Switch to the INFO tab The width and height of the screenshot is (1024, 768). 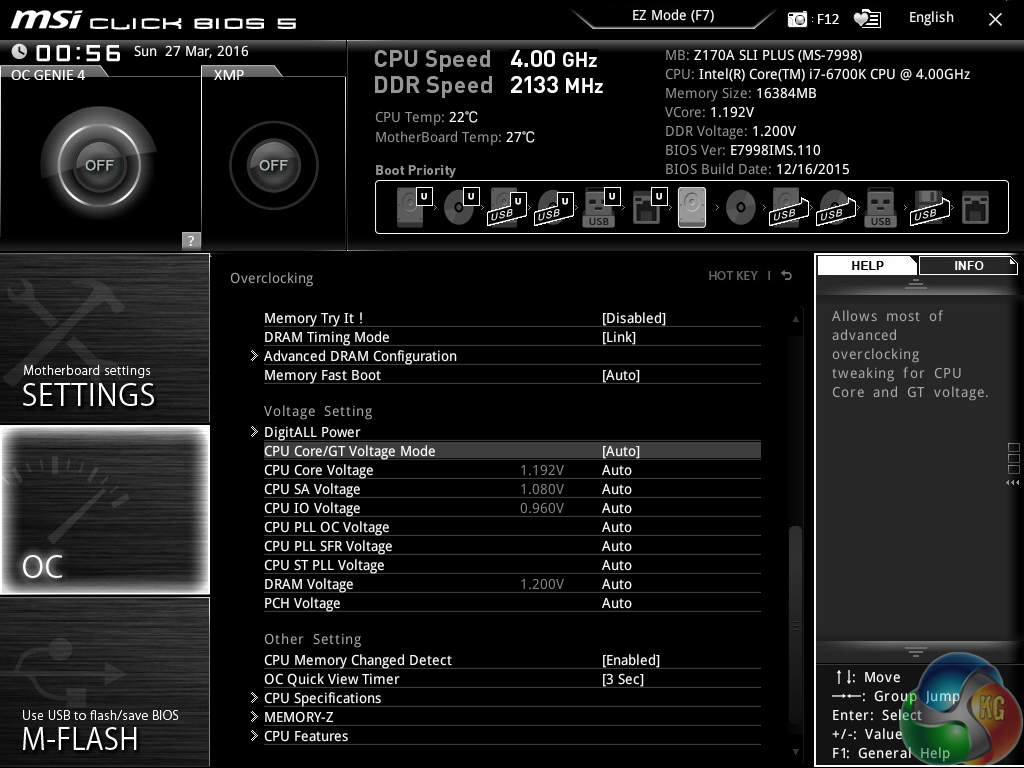pos(968,265)
